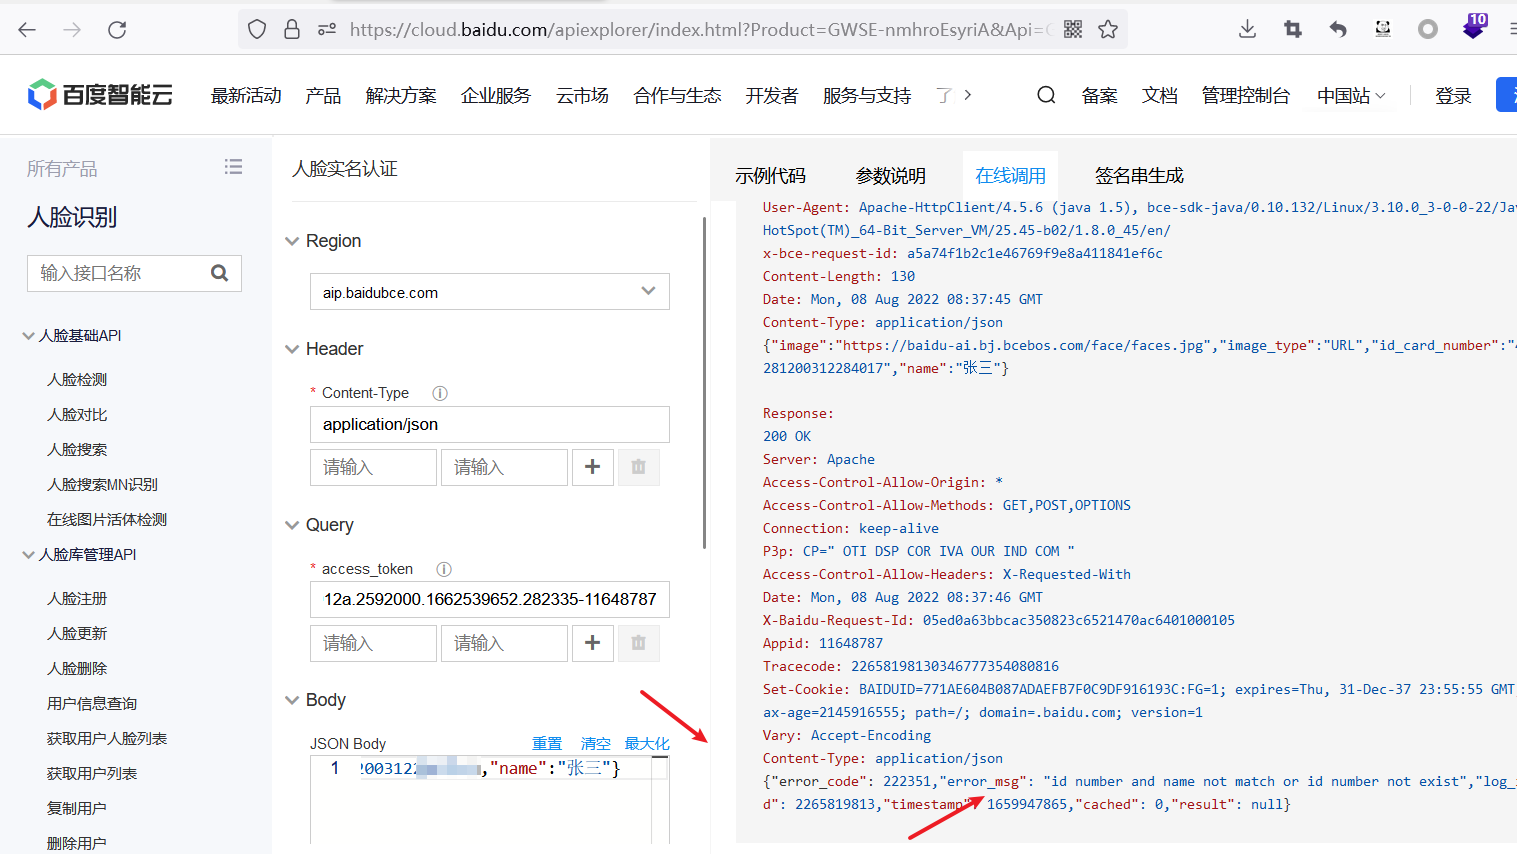Click the access_token input field
1517x854 pixels.
(x=489, y=599)
